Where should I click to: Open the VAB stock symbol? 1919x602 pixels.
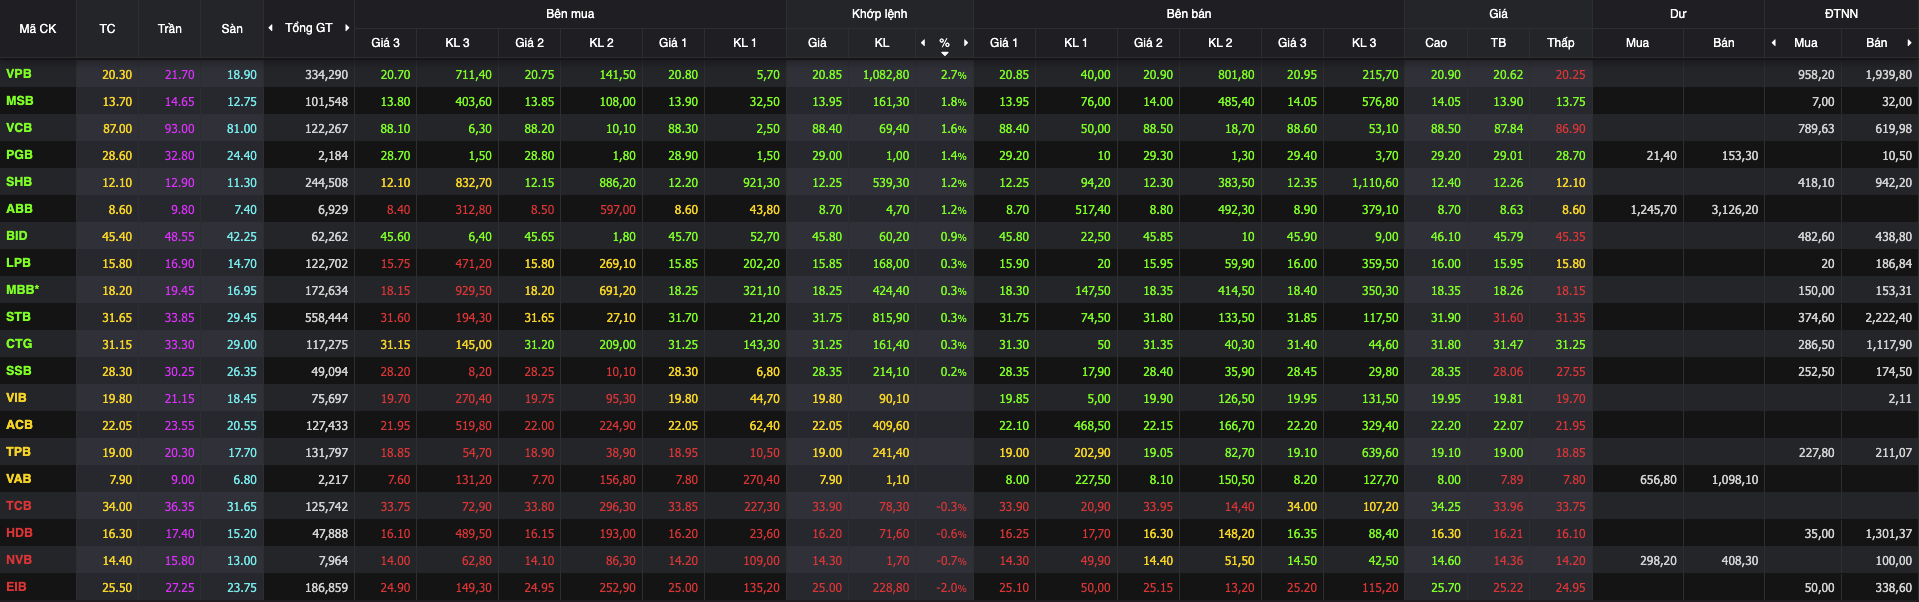(19, 479)
